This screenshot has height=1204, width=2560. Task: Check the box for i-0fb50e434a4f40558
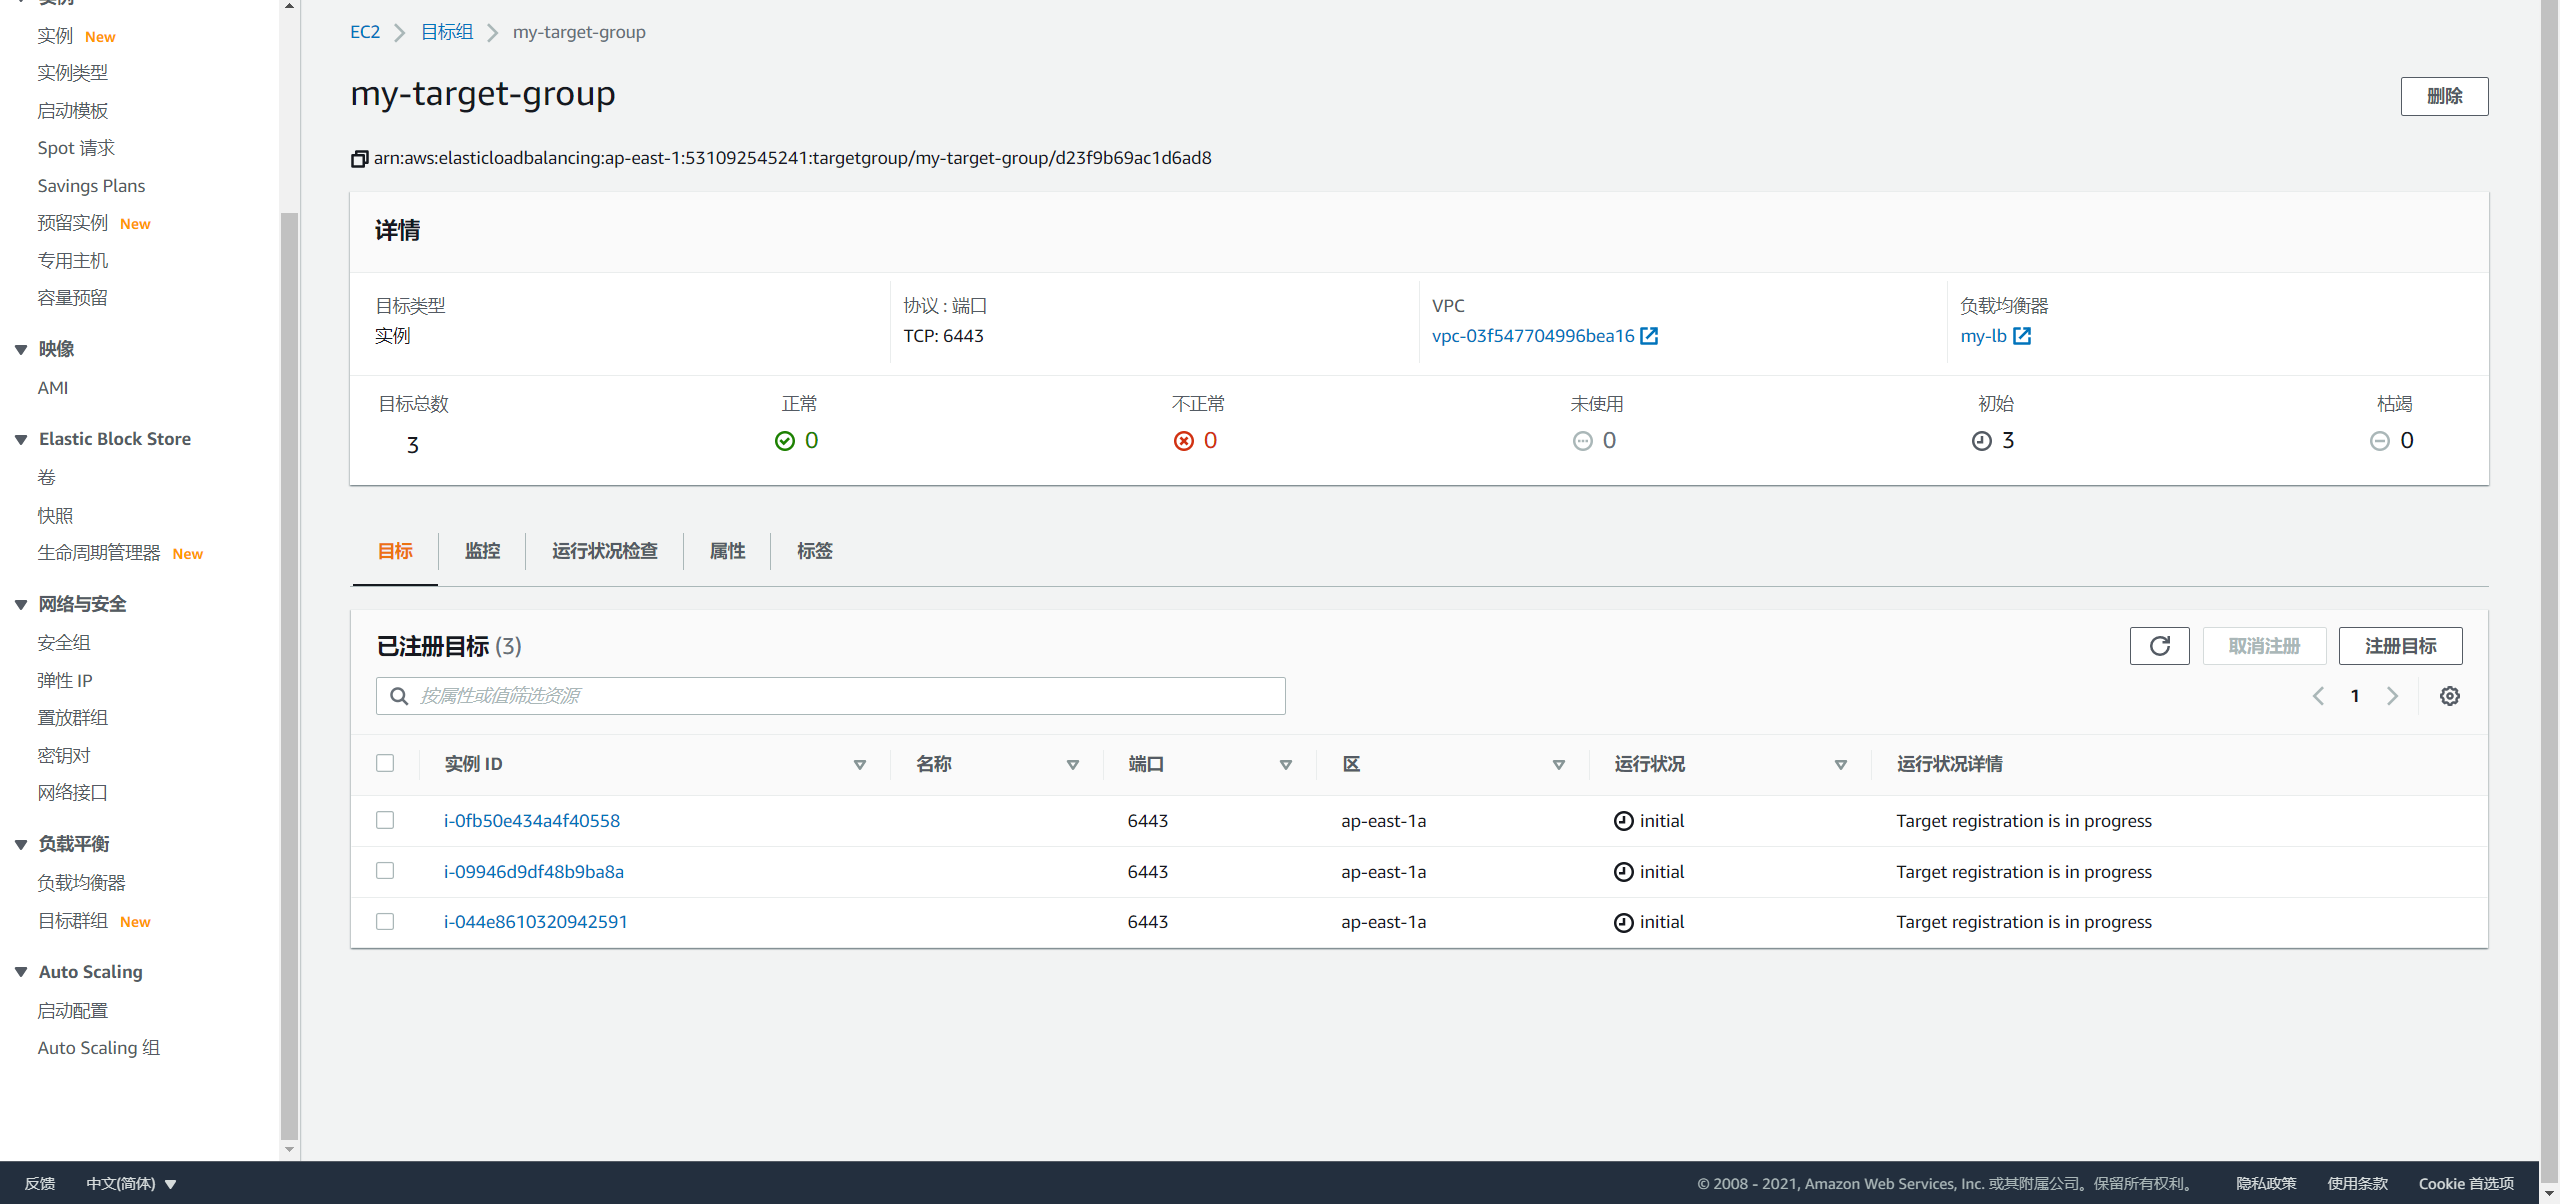click(385, 820)
